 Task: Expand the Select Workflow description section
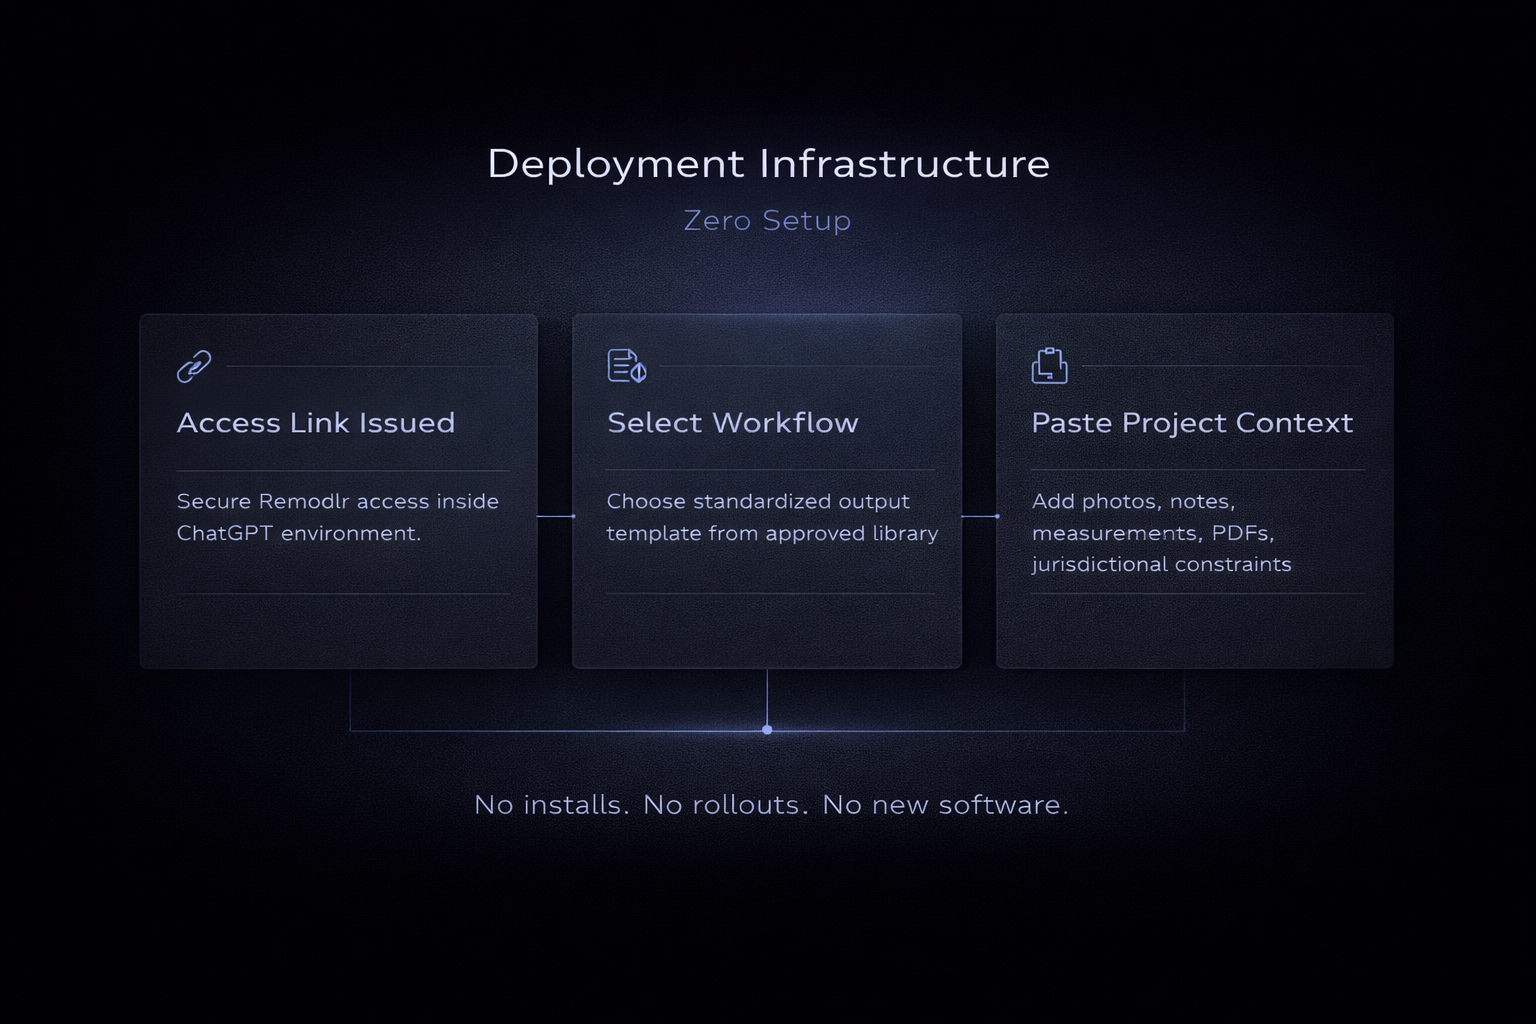coord(772,517)
